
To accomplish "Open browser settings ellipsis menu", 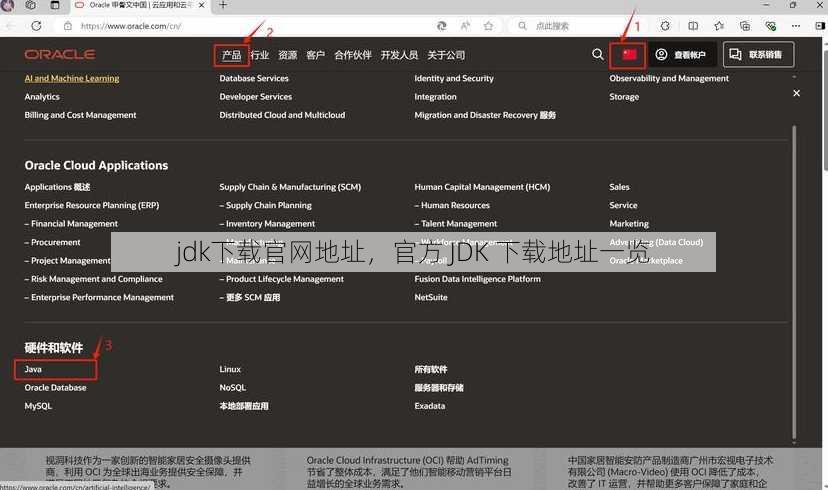I will pos(795,25).
